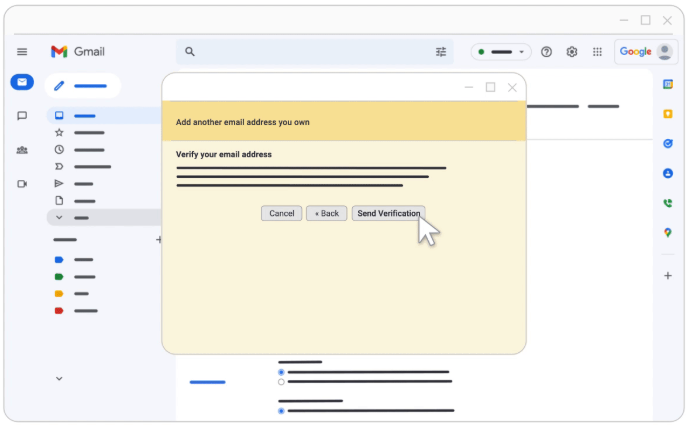Image resolution: width=691 pixels, height=429 pixels.
Task: Select the bottom radio option in settings
Action: pyautogui.click(x=281, y=411)
